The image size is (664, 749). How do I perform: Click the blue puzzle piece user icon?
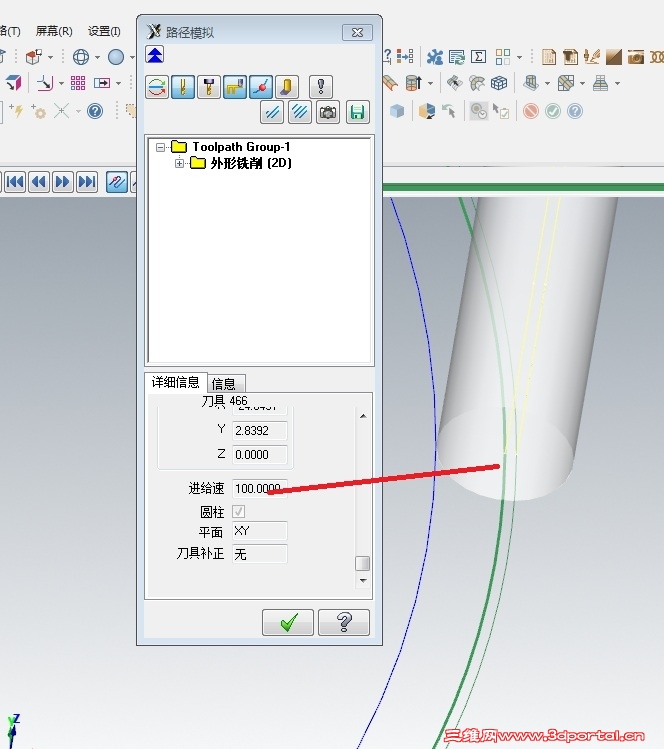(435, 57)
